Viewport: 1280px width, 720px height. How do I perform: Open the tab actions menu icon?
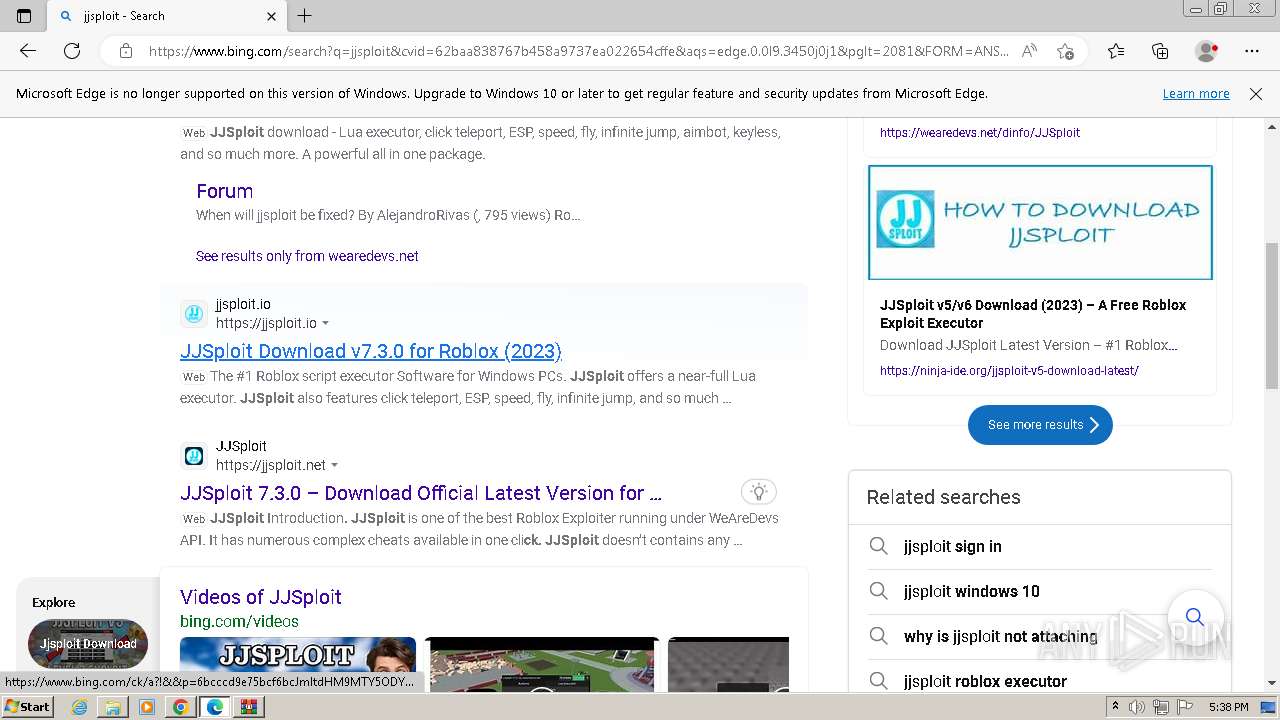pyautogui.click(x=24, y=15)
